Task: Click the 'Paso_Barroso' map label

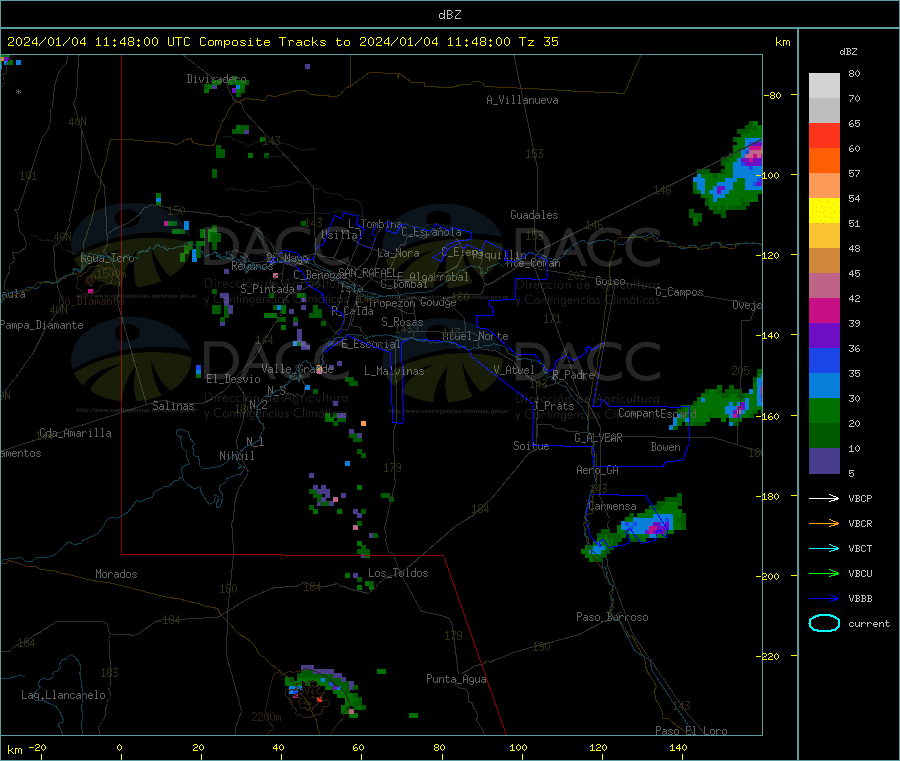Action: point(612,618)
